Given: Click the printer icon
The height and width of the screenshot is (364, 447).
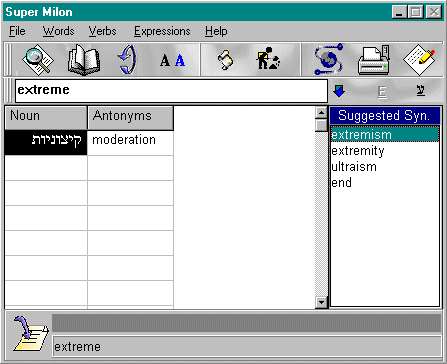Looking at the screenshot, I should pyautogui.click(x=374, y=60).
